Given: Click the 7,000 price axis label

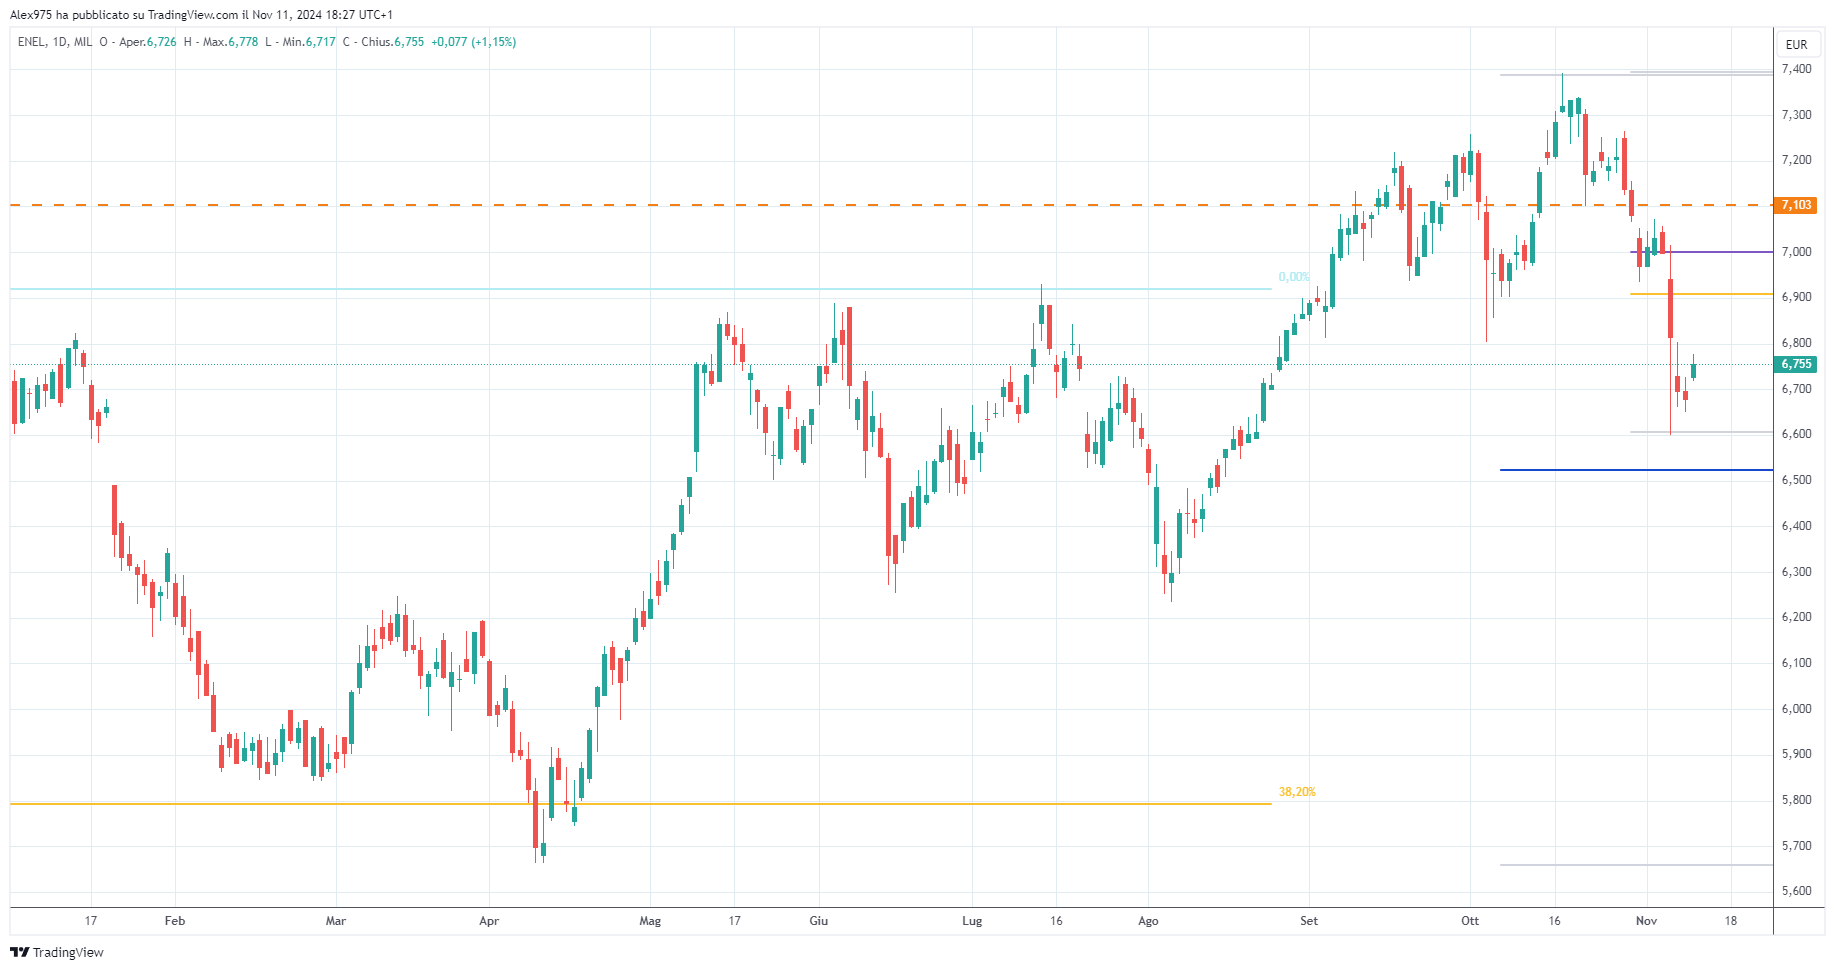Looking at the screenshot, I should point(1796,252).
